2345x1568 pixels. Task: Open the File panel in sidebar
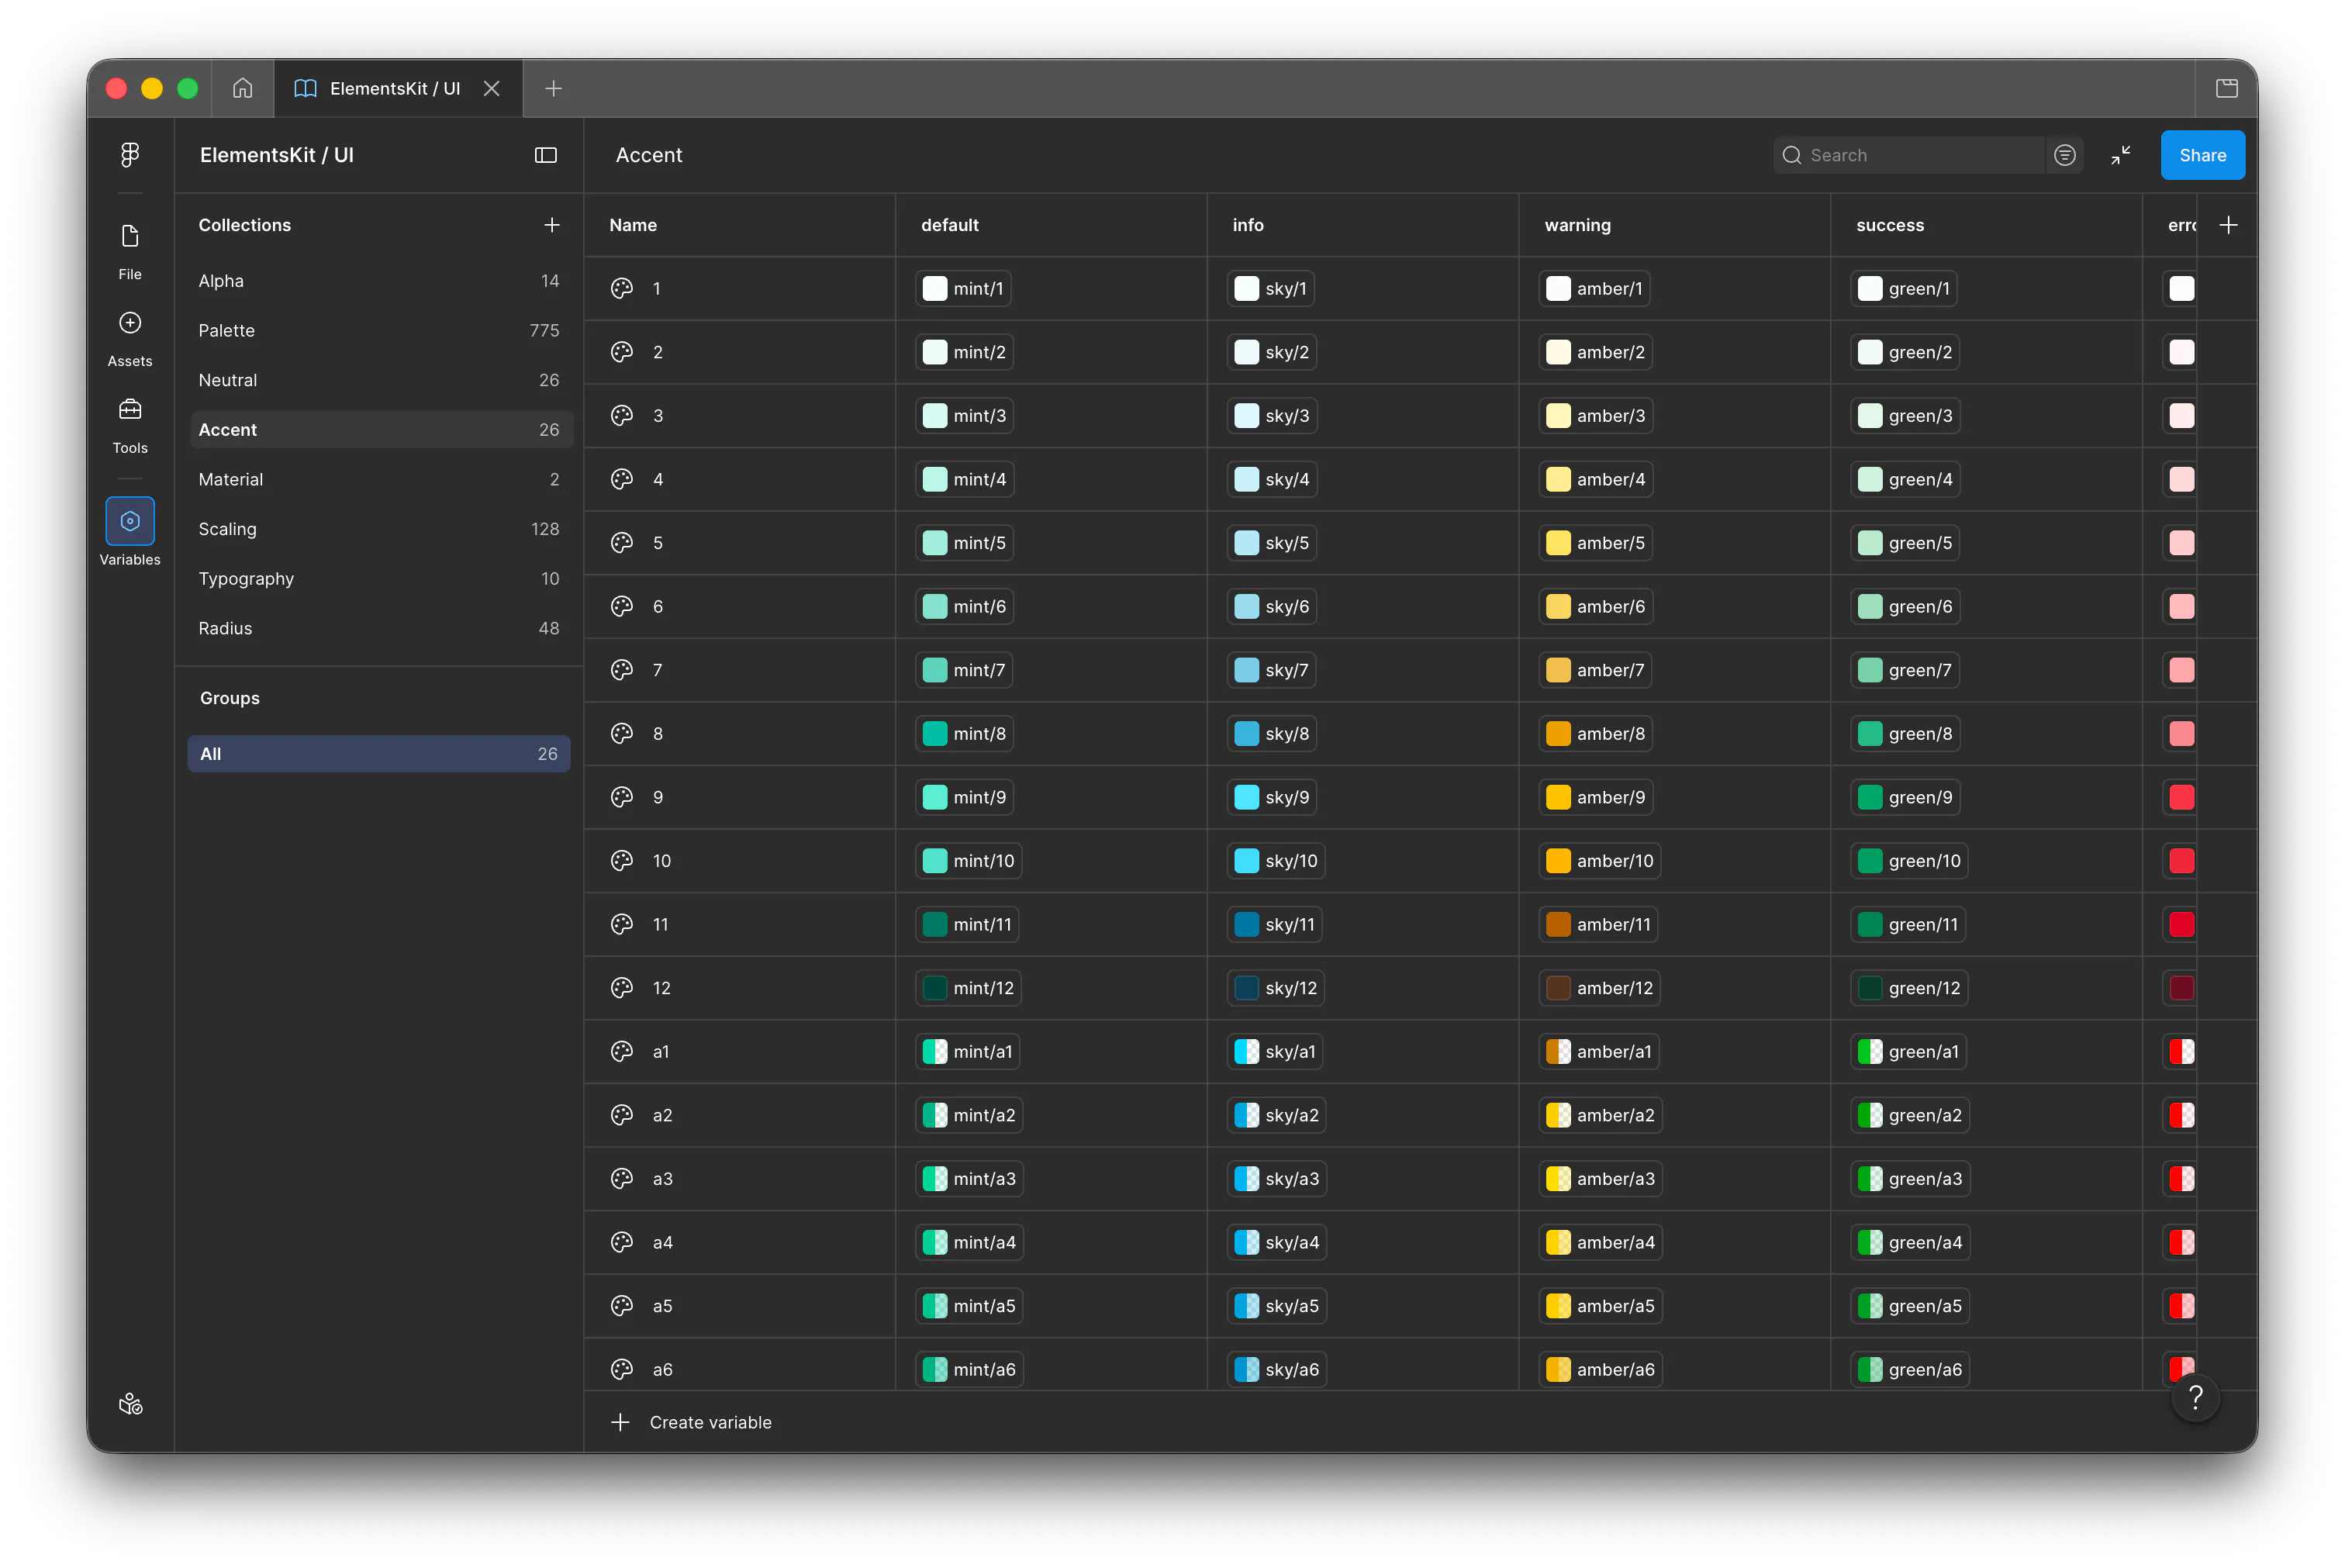130,251
